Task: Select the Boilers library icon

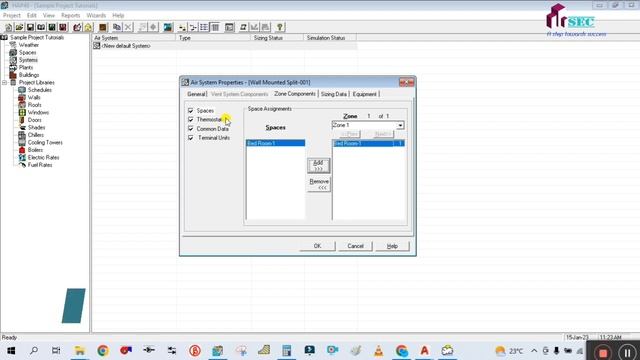Action: (22, 150)
